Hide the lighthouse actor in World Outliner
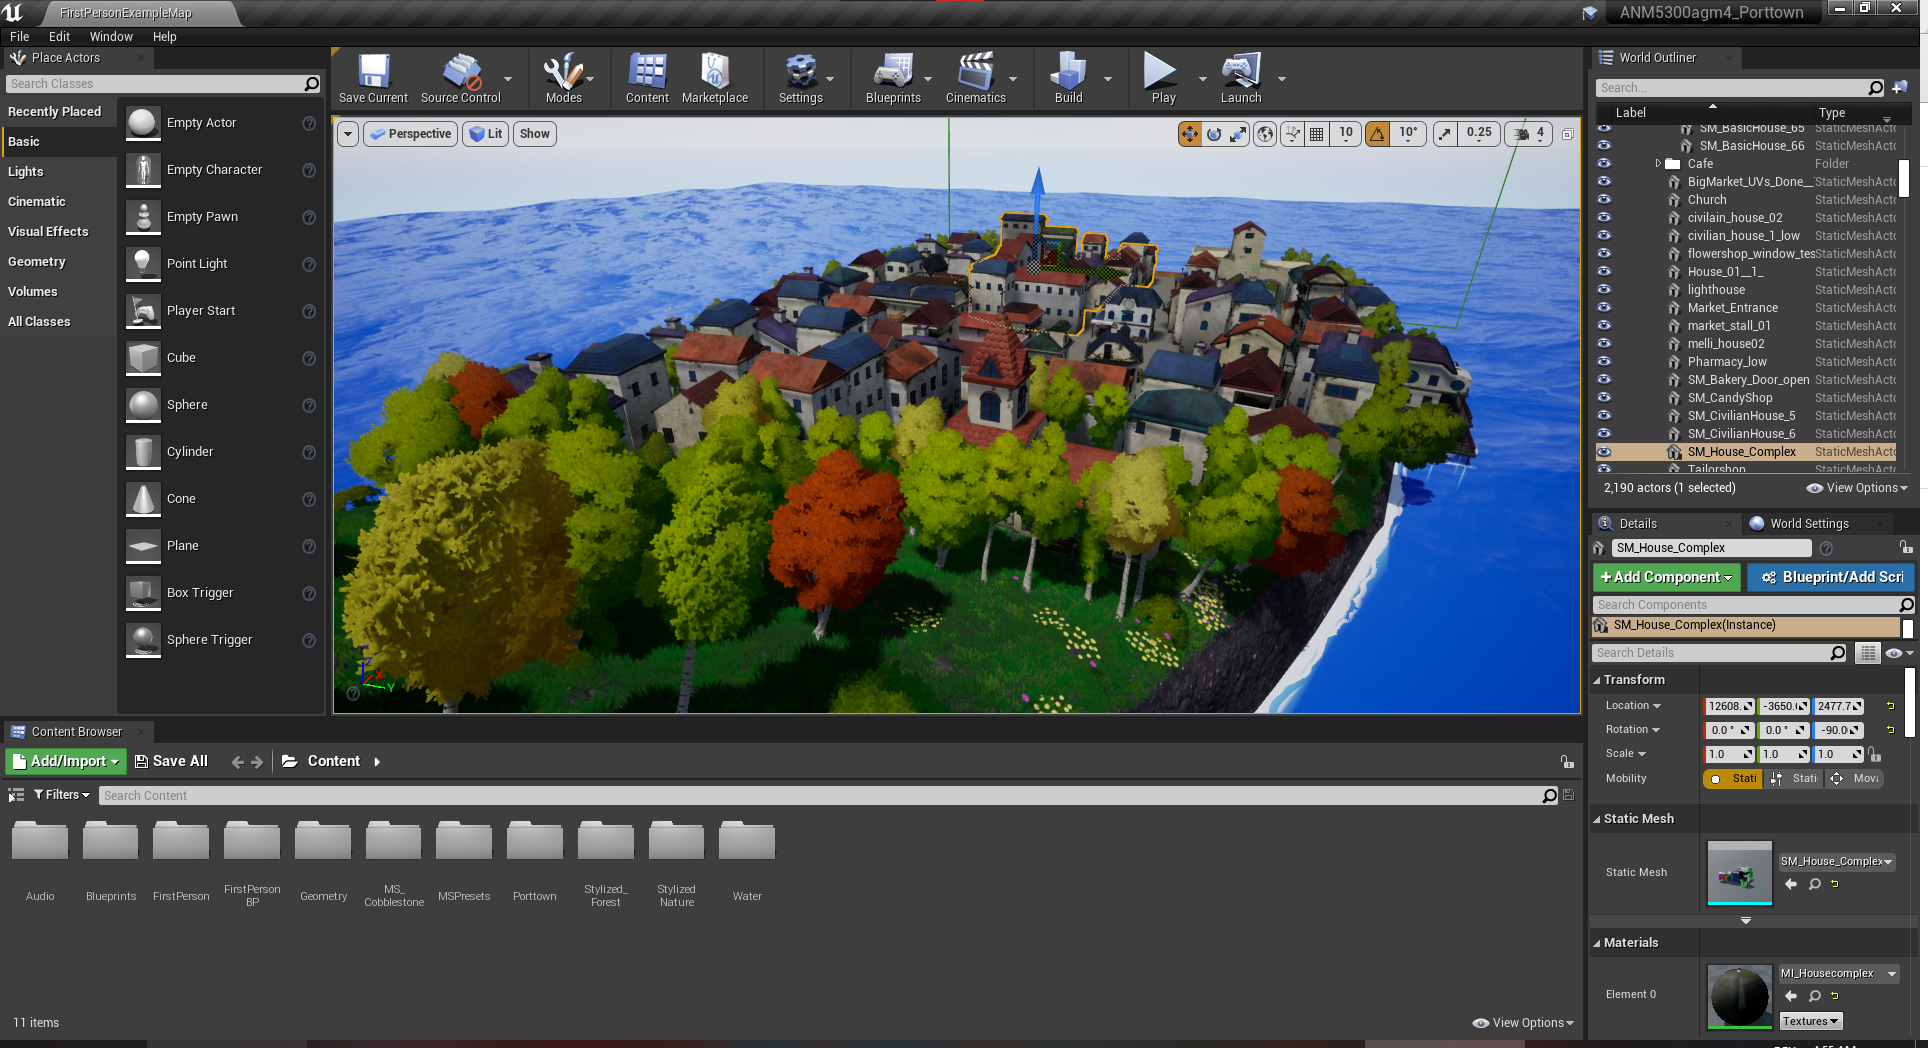Viewport: 1928px width, 1048px height. point(1604,289)
